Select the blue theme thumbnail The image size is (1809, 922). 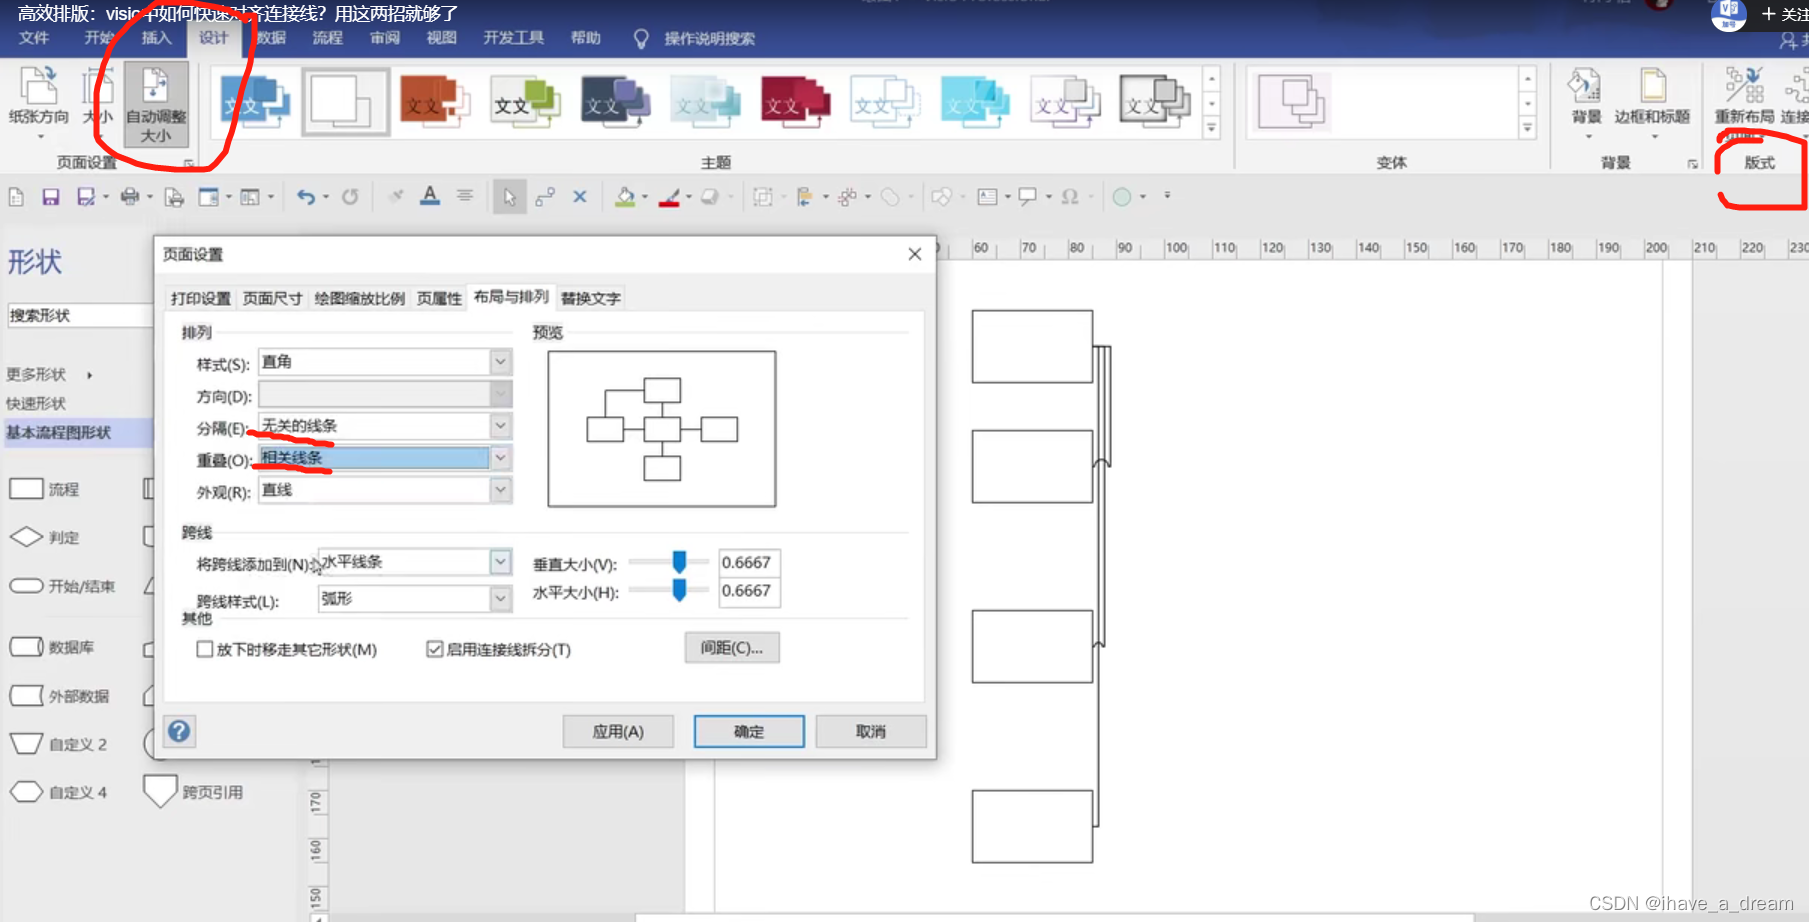pyautogui.click(x=255, y=101)
